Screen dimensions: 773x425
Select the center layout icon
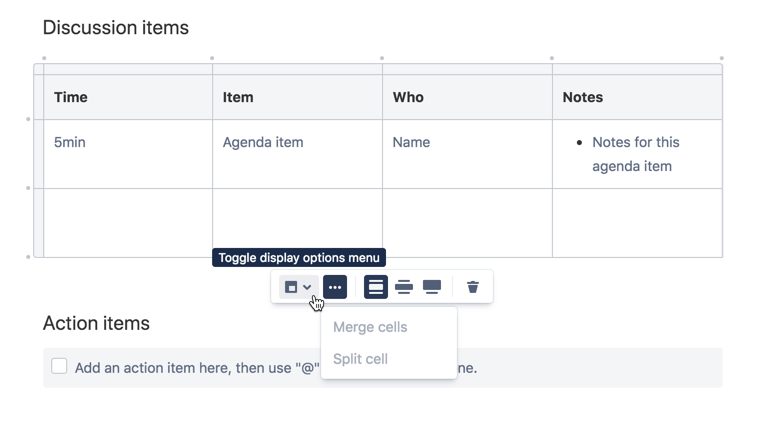(376, 287)
